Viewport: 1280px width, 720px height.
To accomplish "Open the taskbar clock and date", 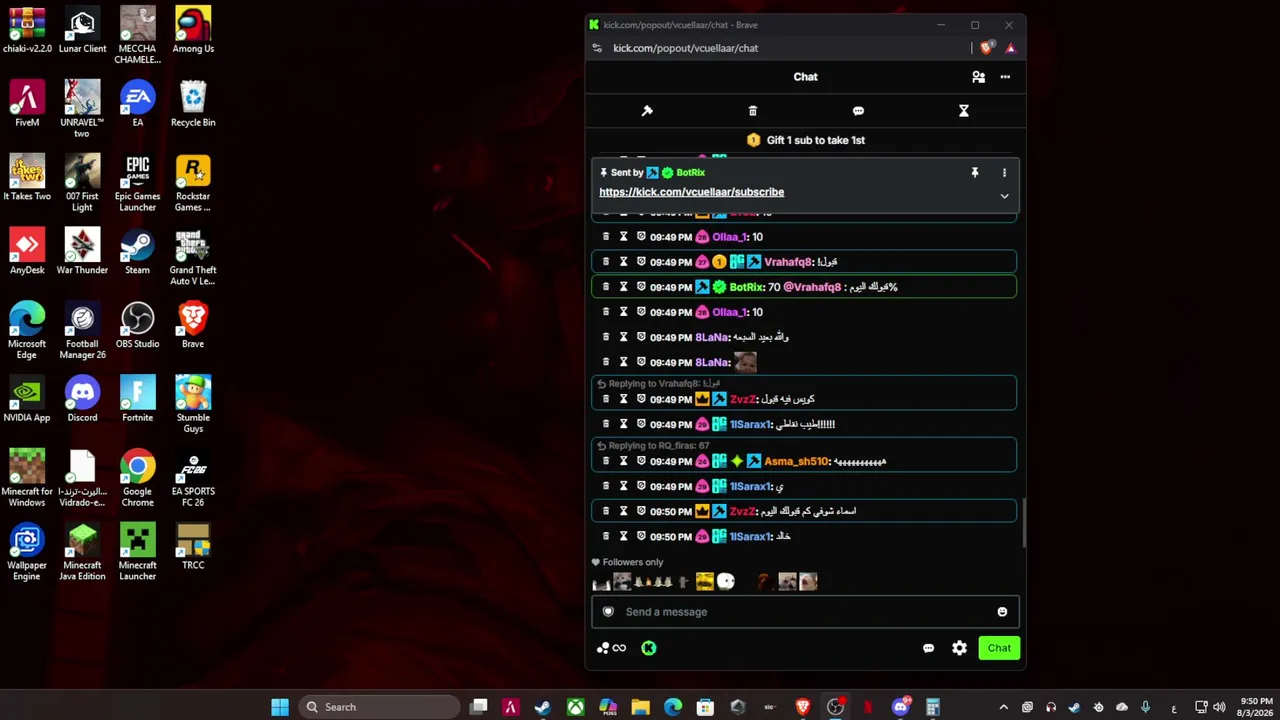I will point(1255,707).
